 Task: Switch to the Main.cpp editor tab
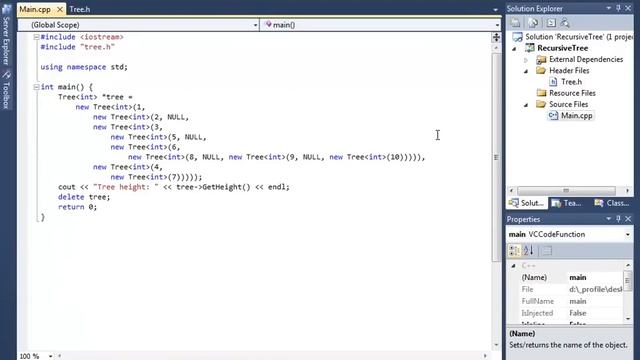point(35,9)
